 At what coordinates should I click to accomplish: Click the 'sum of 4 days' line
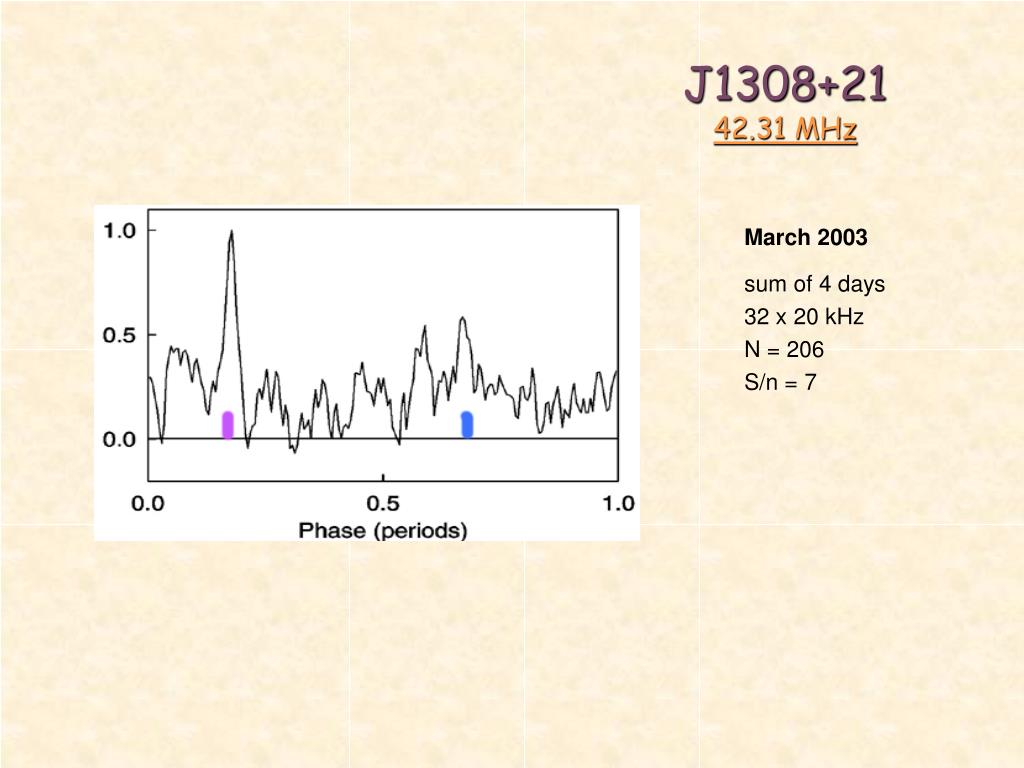[x=814, y=284]
